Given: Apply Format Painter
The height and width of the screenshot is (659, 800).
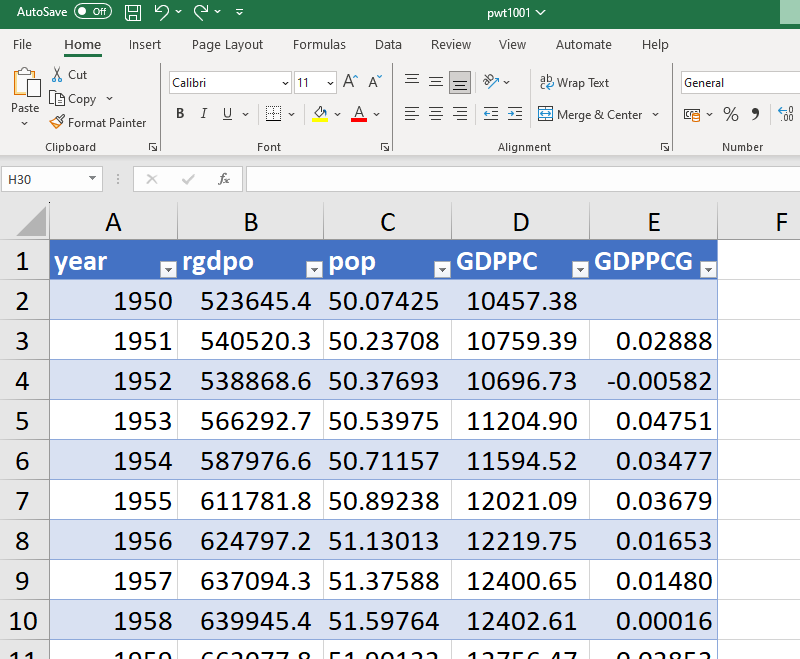Looking at the screenshot, I should [97, 122].
